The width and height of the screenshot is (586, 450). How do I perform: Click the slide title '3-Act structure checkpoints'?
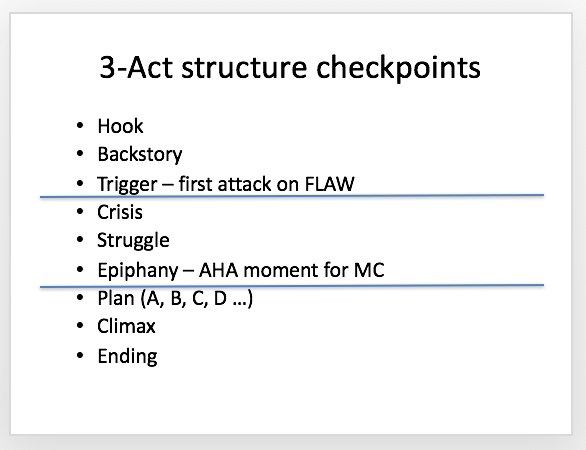290,68
